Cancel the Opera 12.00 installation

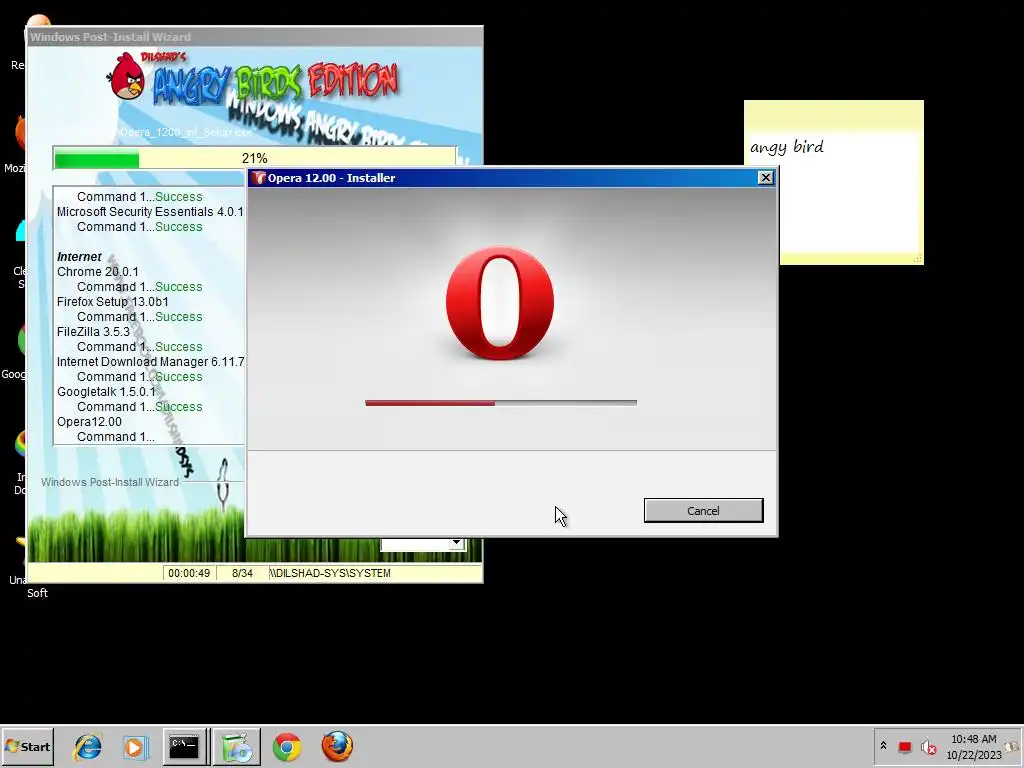(x=703, y=511)
